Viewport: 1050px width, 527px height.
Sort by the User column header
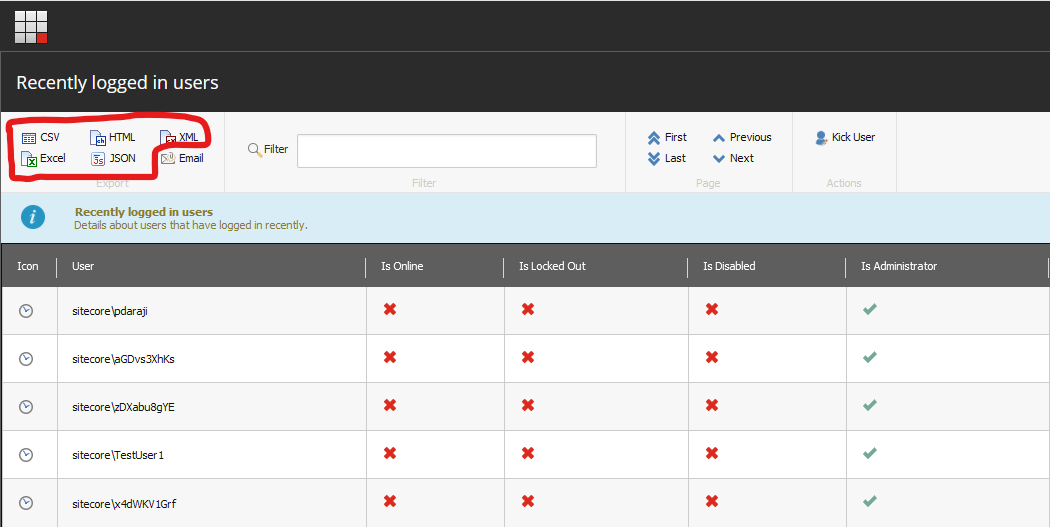[x=83, y=266]
